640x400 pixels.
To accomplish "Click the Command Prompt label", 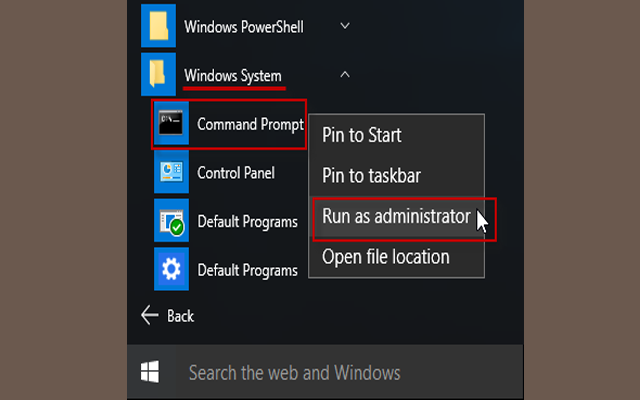I will click(250, 124).
